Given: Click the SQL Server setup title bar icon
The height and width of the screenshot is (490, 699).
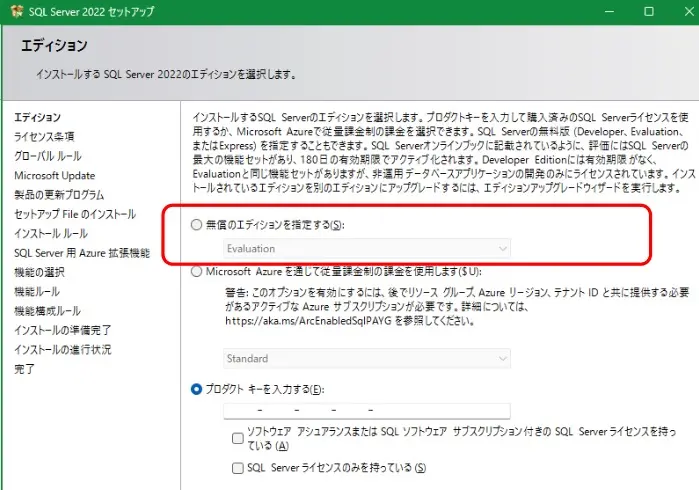Looking at the screenshot, I should click(x=16, y=11).
